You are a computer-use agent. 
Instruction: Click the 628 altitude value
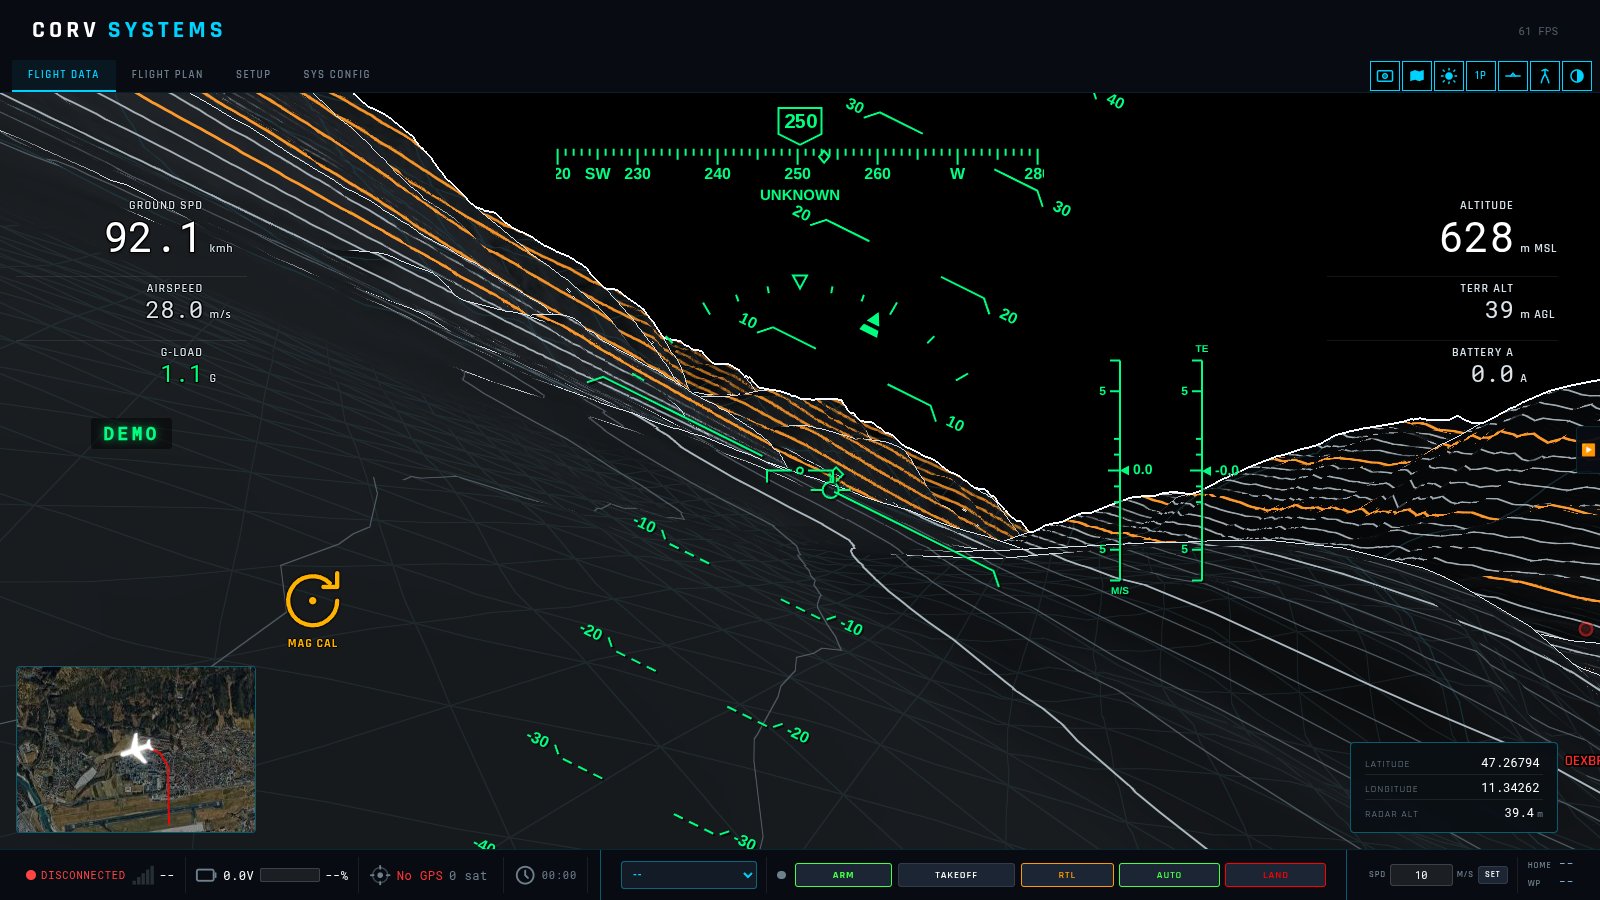[x=1476, y=238]
